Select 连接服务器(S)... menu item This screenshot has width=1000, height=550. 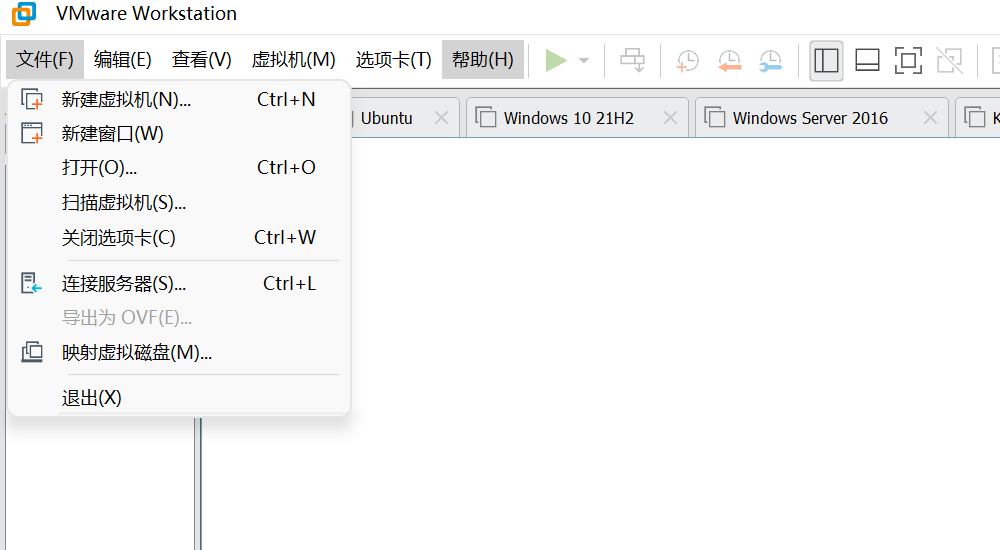coord(124,284)
